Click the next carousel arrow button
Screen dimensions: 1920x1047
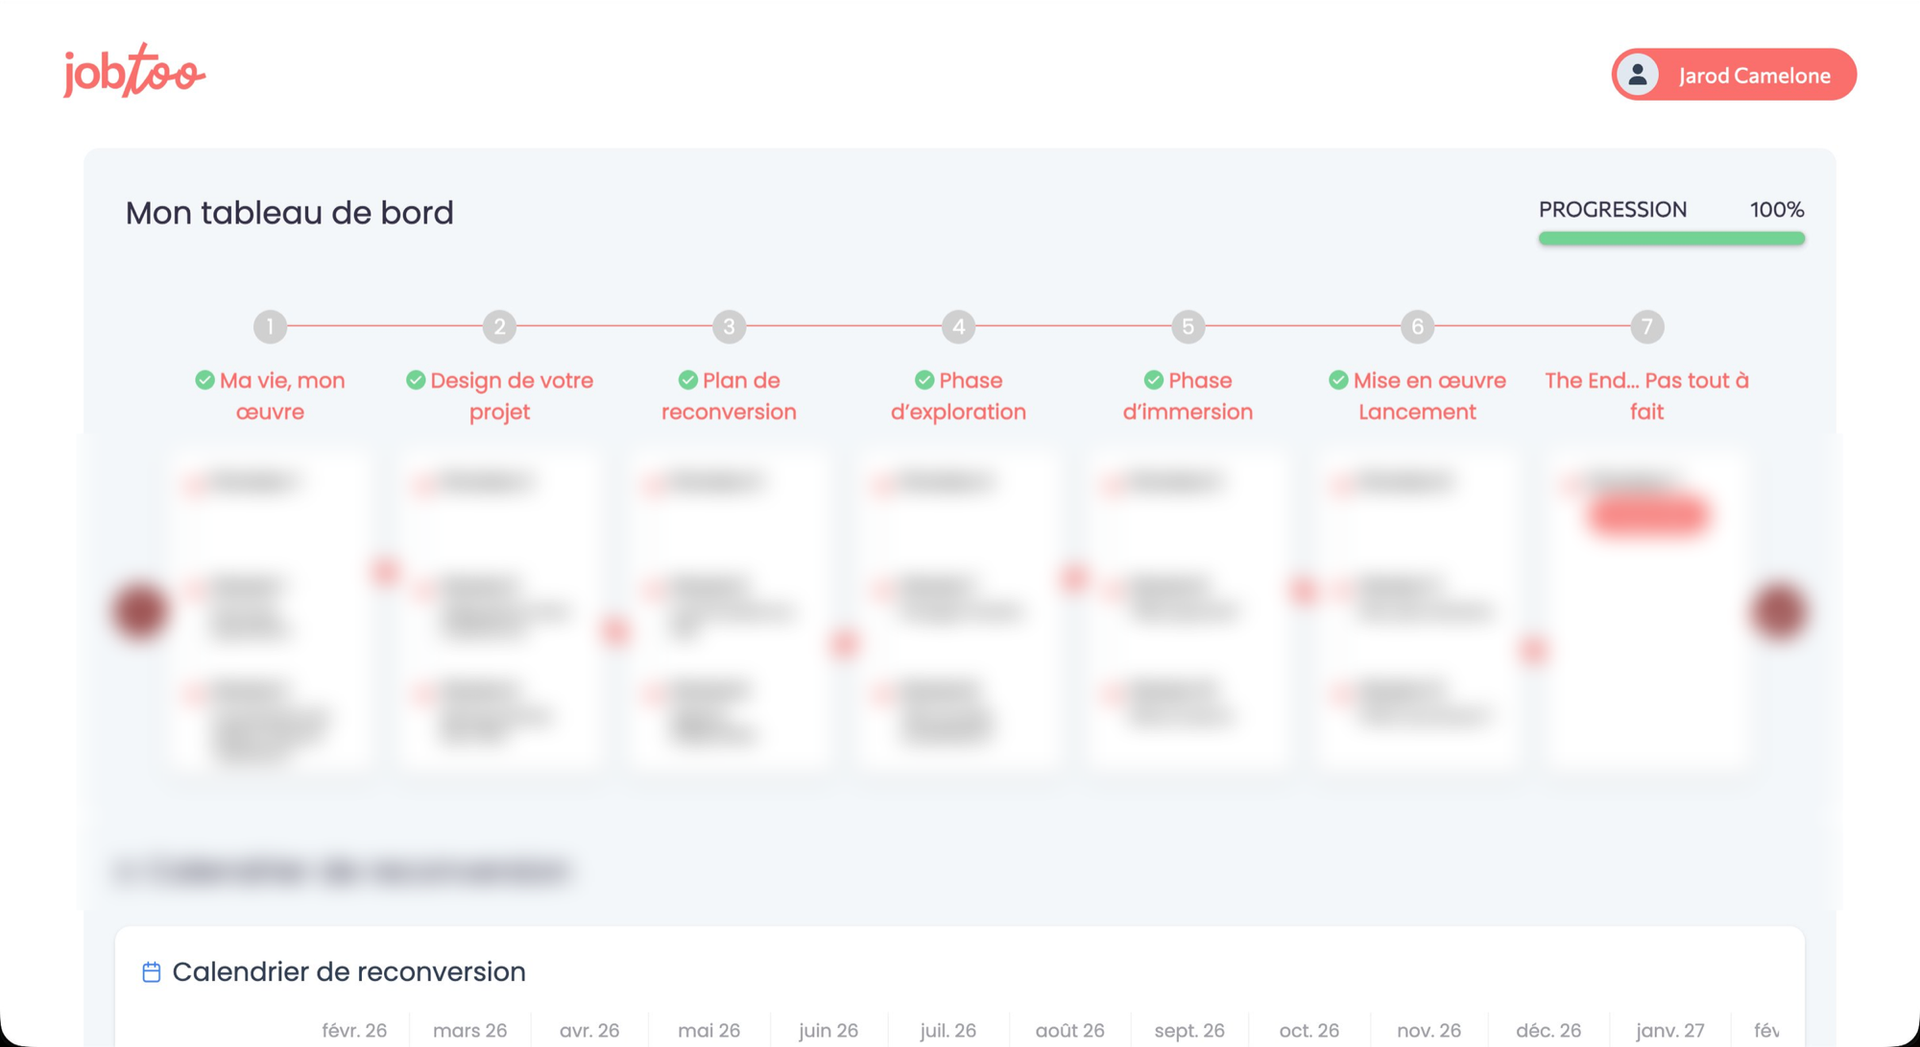coord(1779,610)
